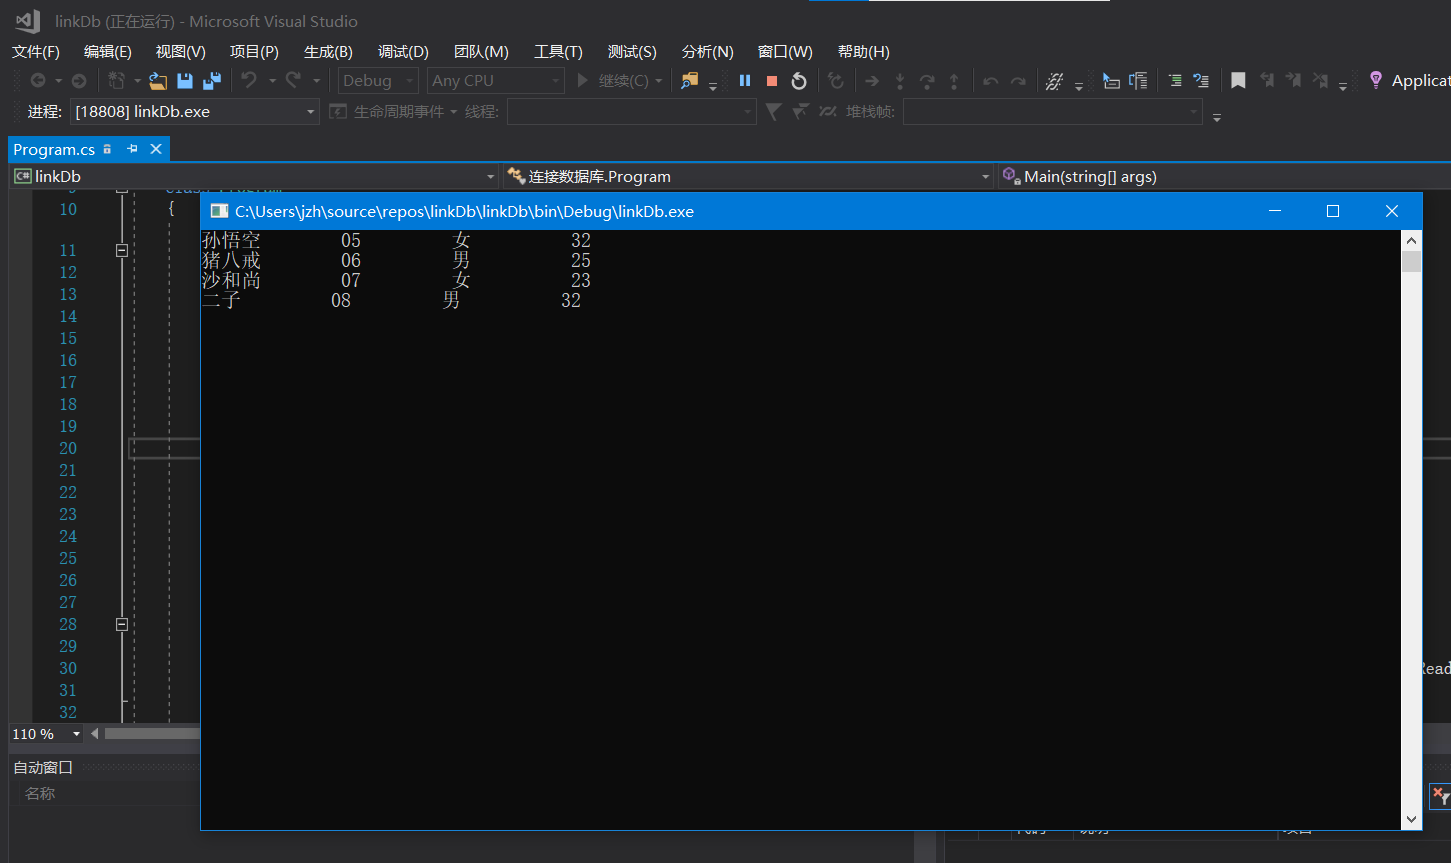Toggle a bookmark on current line

(x=1238, y=81)
